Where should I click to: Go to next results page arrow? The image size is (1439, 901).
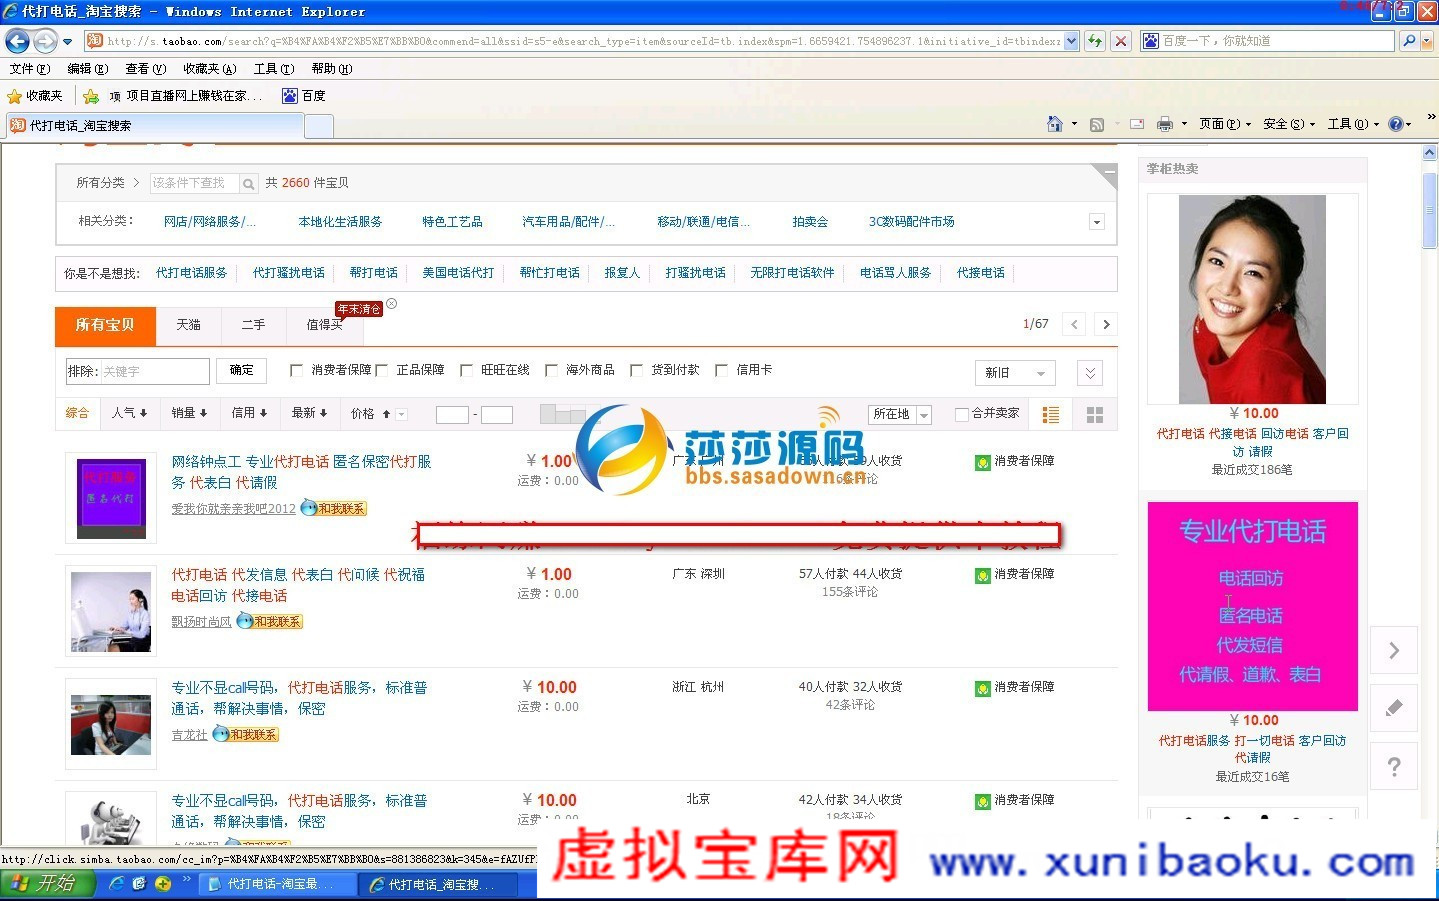coord(1105,324)
